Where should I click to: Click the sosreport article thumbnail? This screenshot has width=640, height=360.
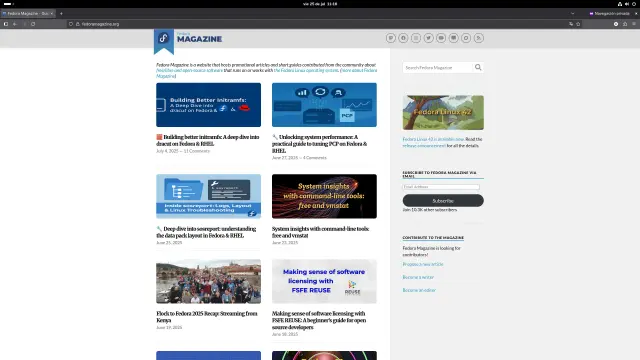(208, 196)
